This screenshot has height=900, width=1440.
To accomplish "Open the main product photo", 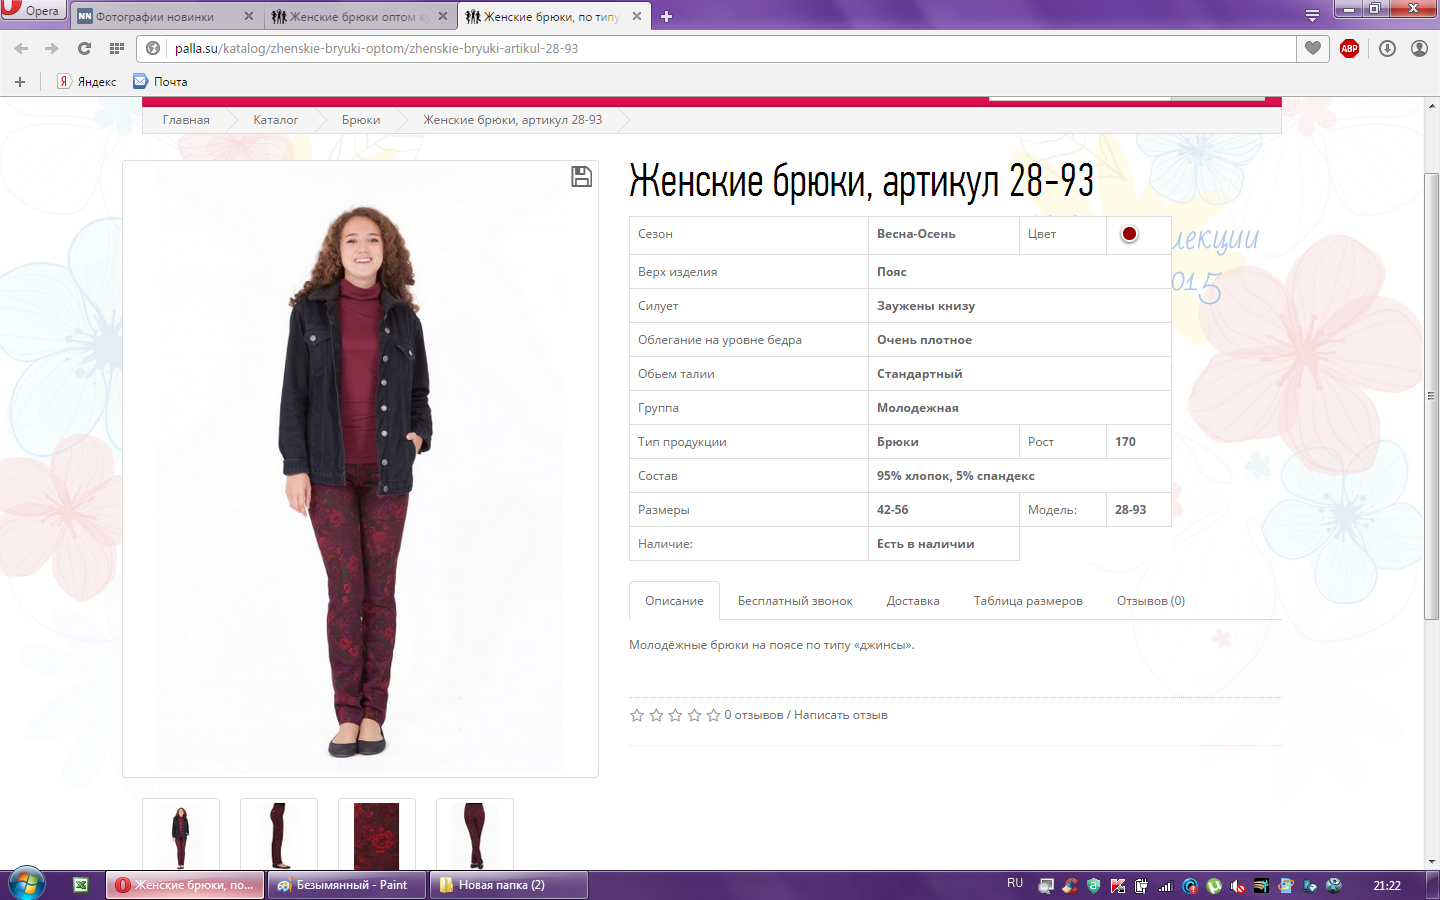I will (360, 469).
